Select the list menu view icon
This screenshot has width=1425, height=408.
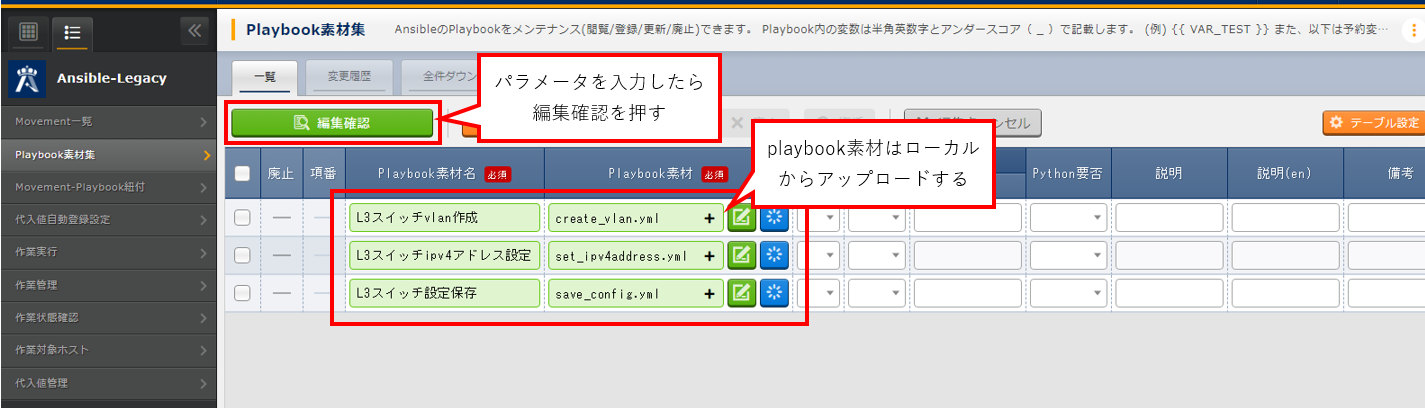click(72, 32)
